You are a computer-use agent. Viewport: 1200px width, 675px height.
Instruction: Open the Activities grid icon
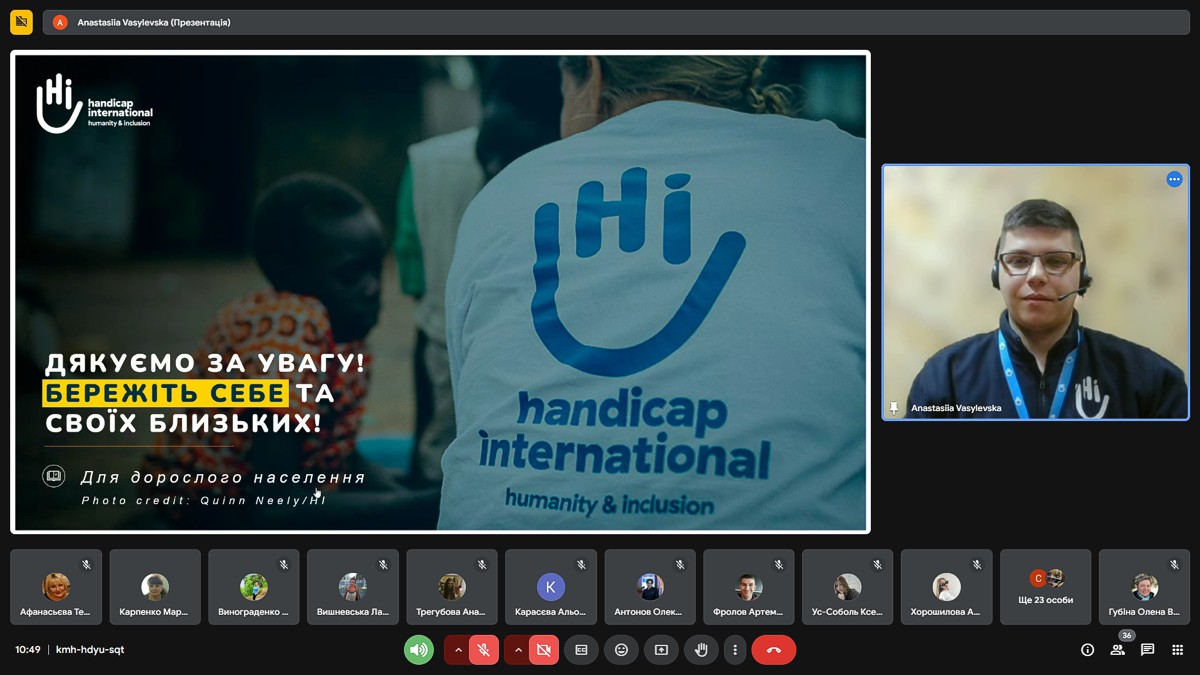tap(1177, 650)
